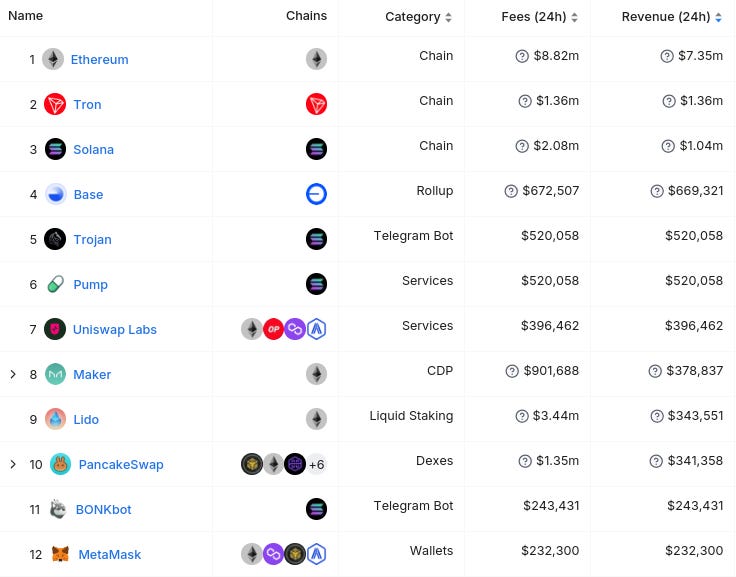Sort table by Category column
The height and width of the screenshot is (577, 736).
[418, 17]
